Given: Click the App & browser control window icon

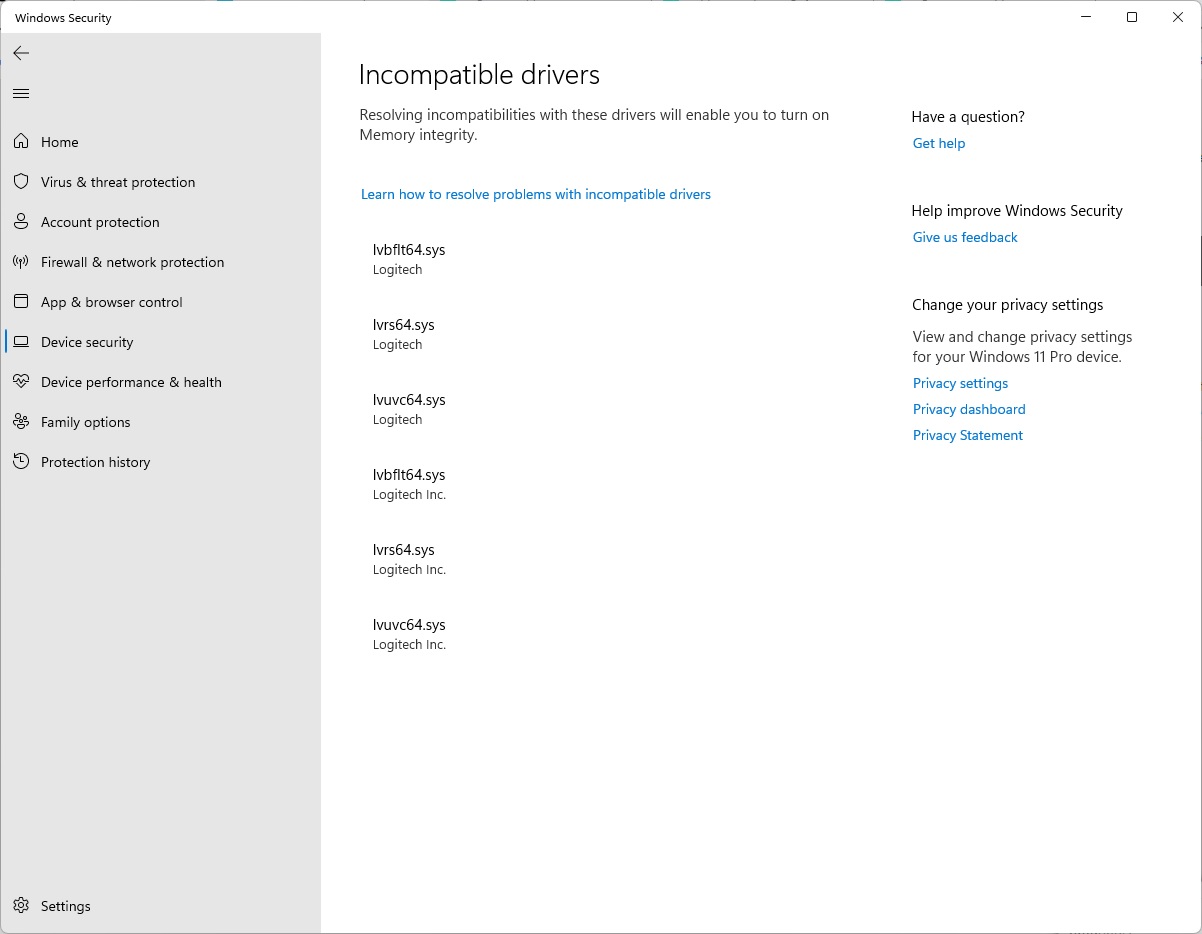Looking at the screenshot, I should click(21, 302).
